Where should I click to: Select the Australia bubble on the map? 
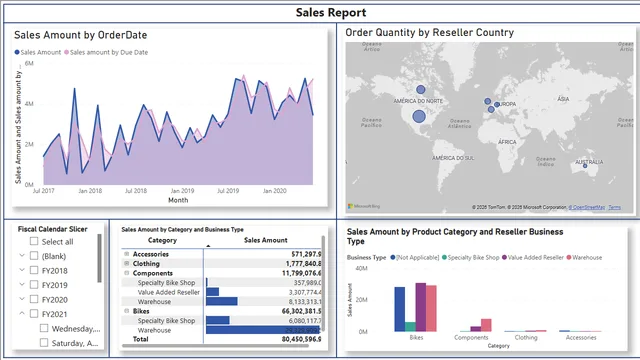(x=585, y=166)
